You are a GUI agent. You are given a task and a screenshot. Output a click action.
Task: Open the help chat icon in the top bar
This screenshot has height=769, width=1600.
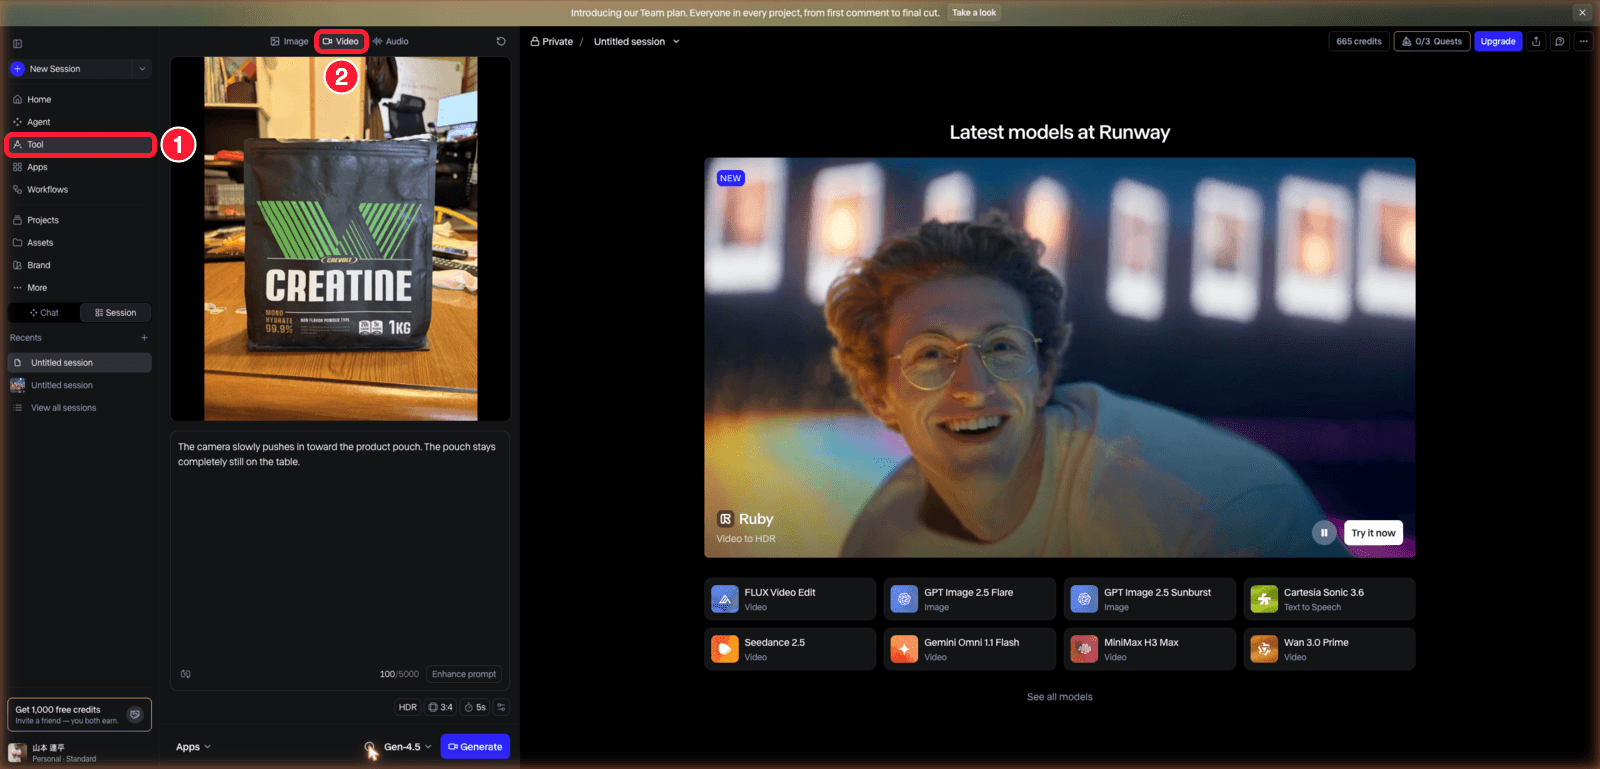pyautogui.click(x=1559, y=41)
